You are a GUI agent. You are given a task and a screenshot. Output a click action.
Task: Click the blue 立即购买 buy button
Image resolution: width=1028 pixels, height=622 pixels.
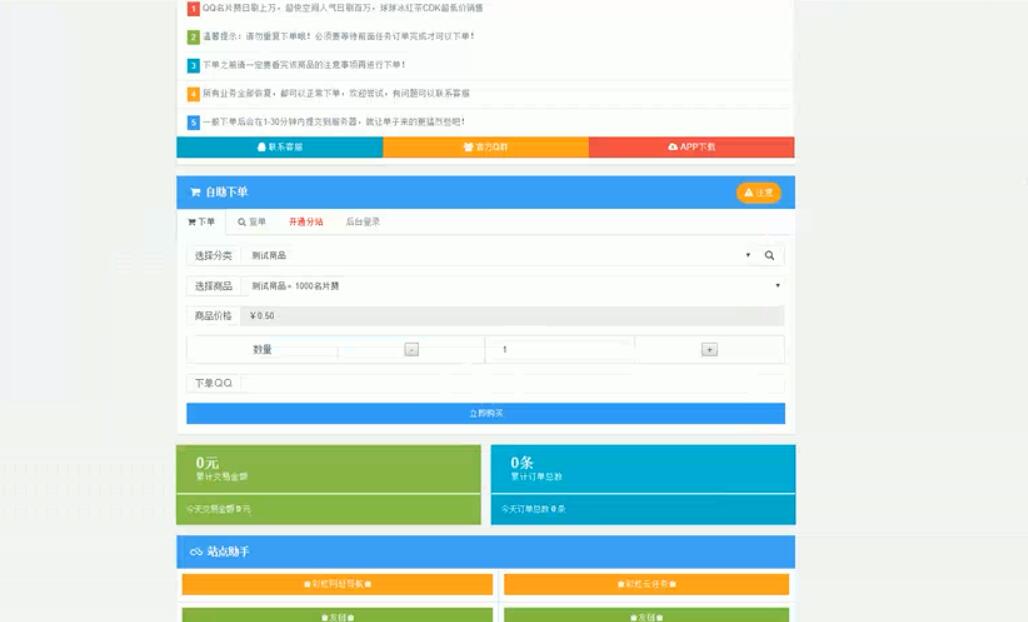pos(486,414)
